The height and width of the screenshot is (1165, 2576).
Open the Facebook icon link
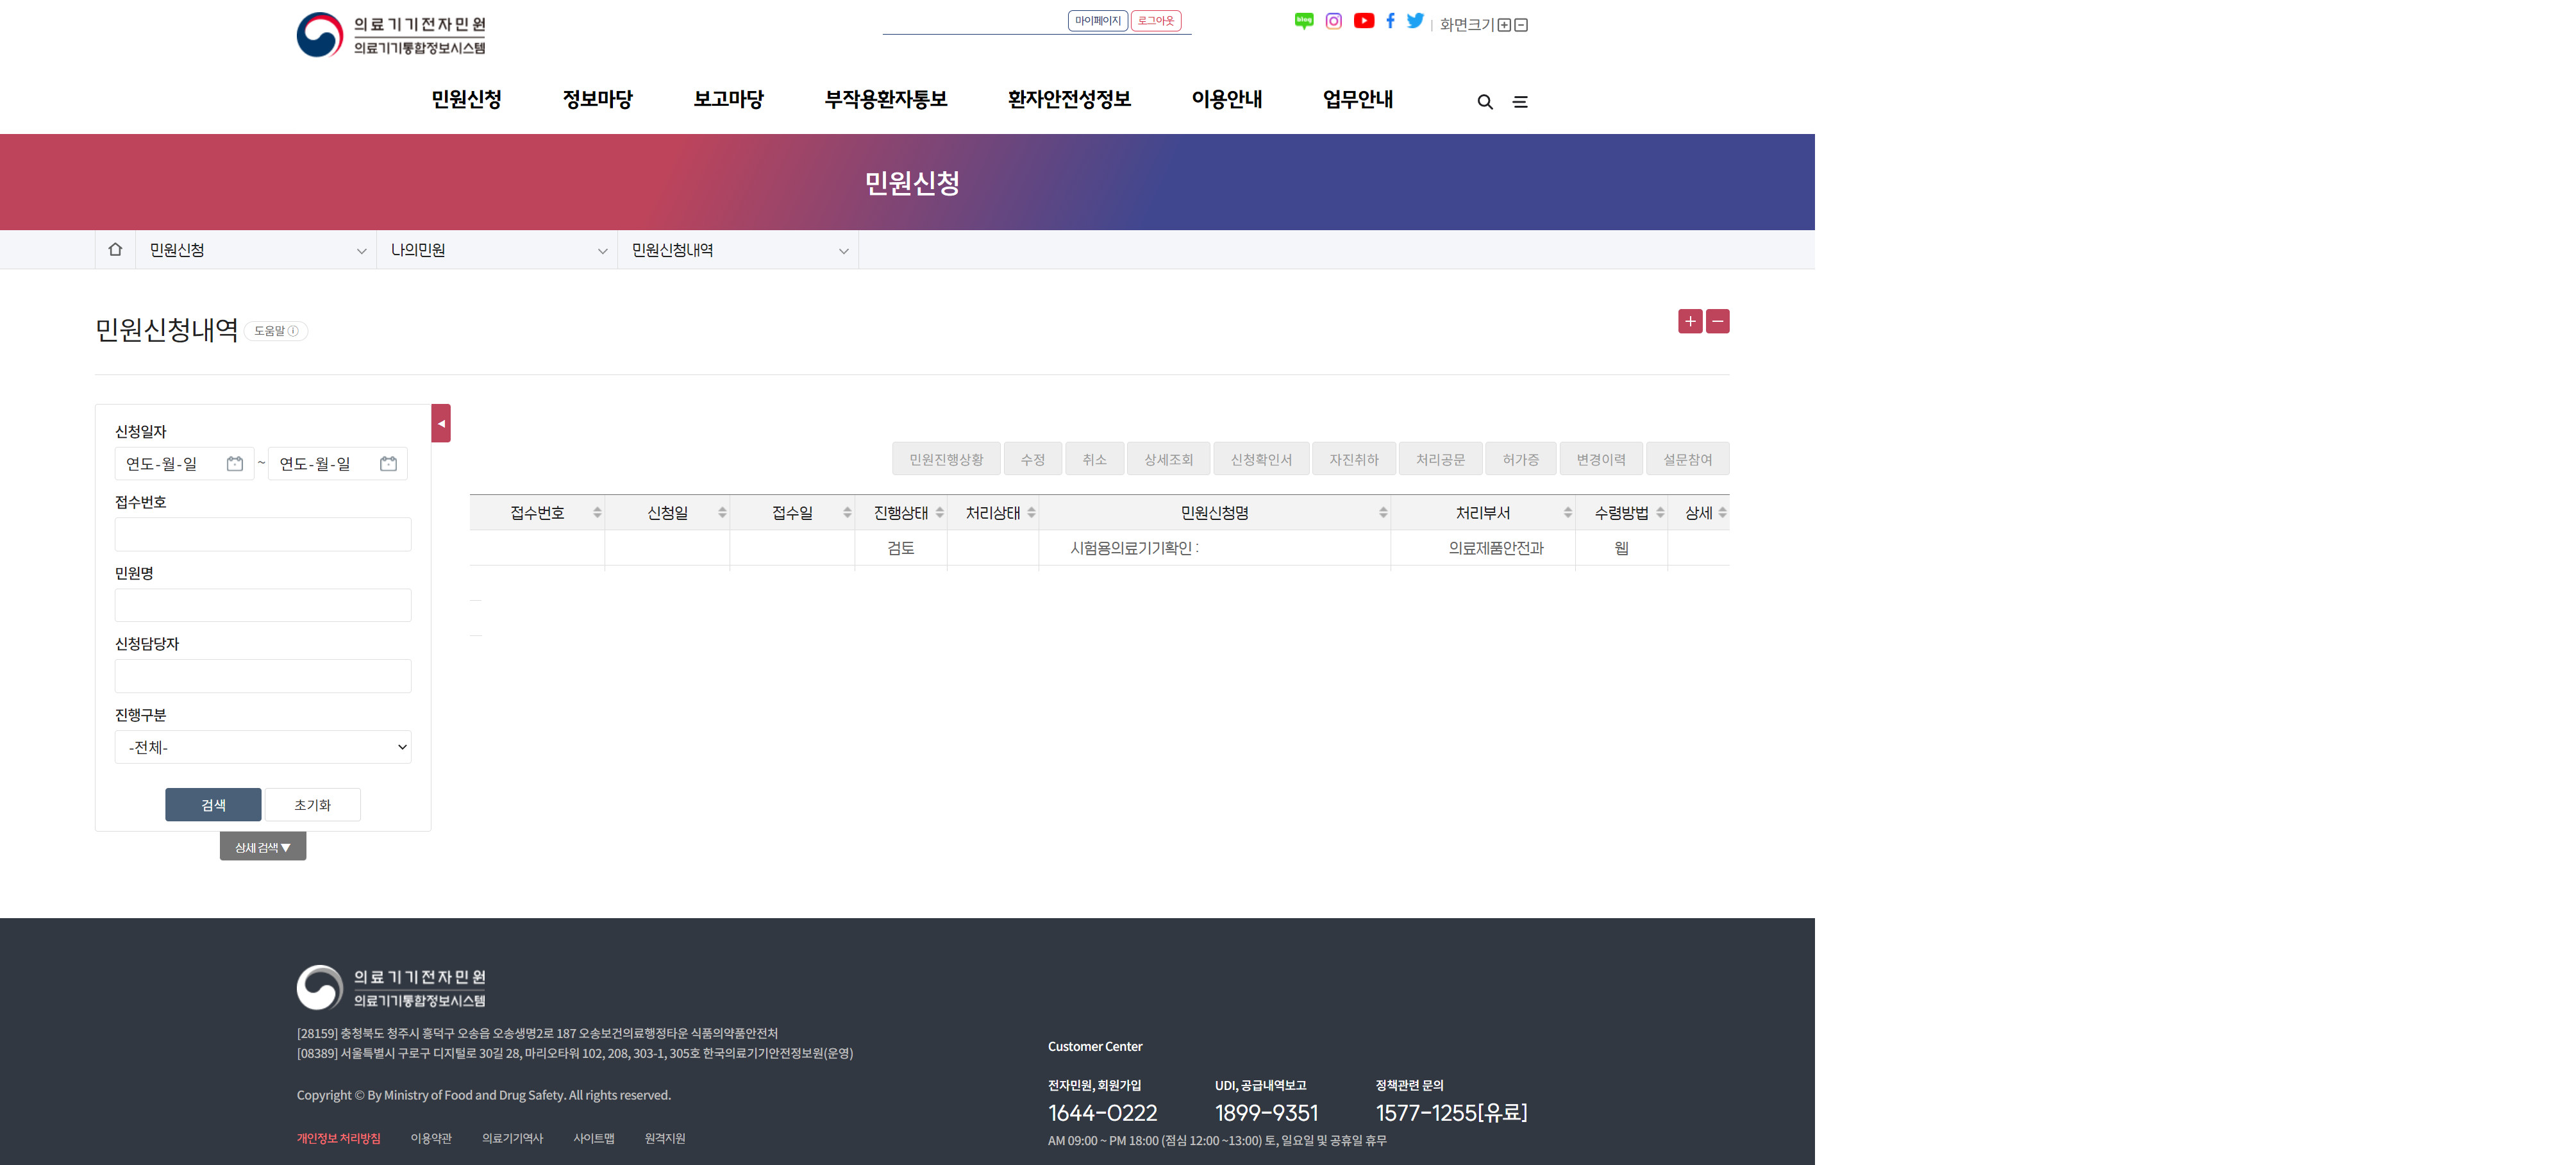(1390, 21)
